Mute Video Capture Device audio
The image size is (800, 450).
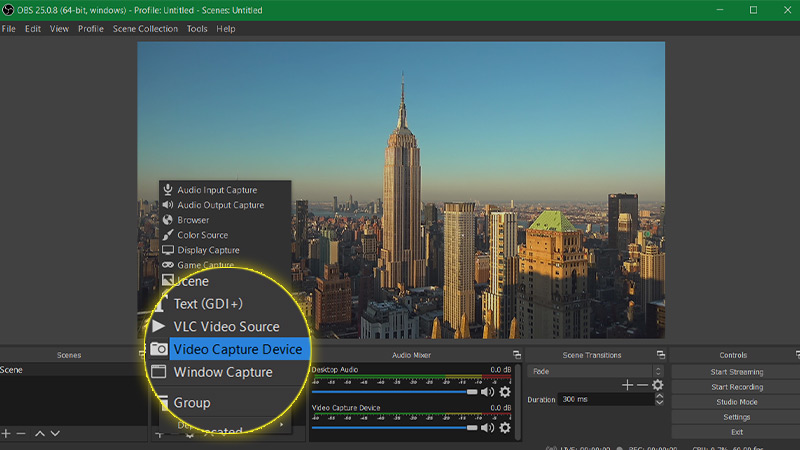point(487,428)
